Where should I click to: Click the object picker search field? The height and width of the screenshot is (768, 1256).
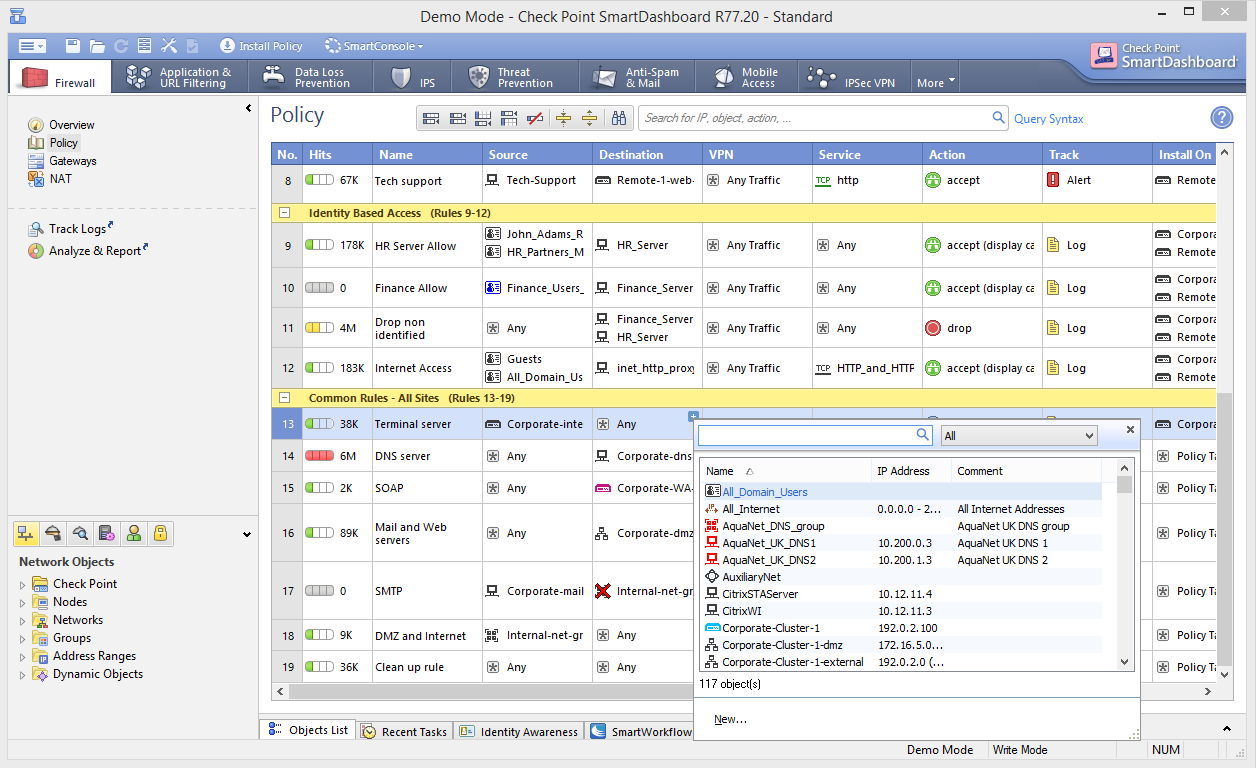[815, 435]
